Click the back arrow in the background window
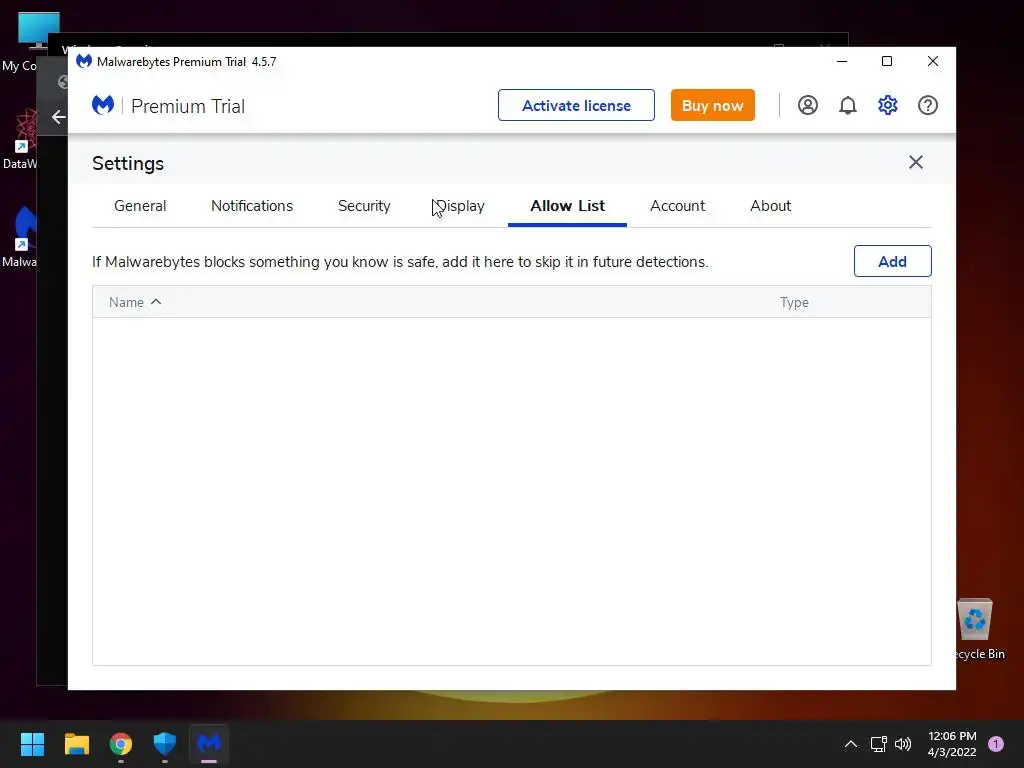 click(x=58, y=117)
